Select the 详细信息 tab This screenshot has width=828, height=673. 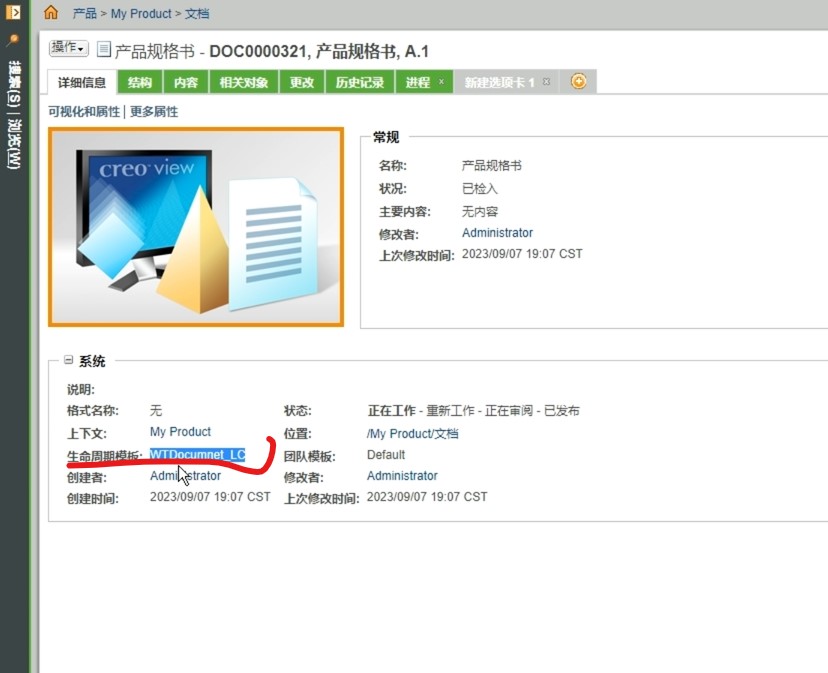pos(82,82)
